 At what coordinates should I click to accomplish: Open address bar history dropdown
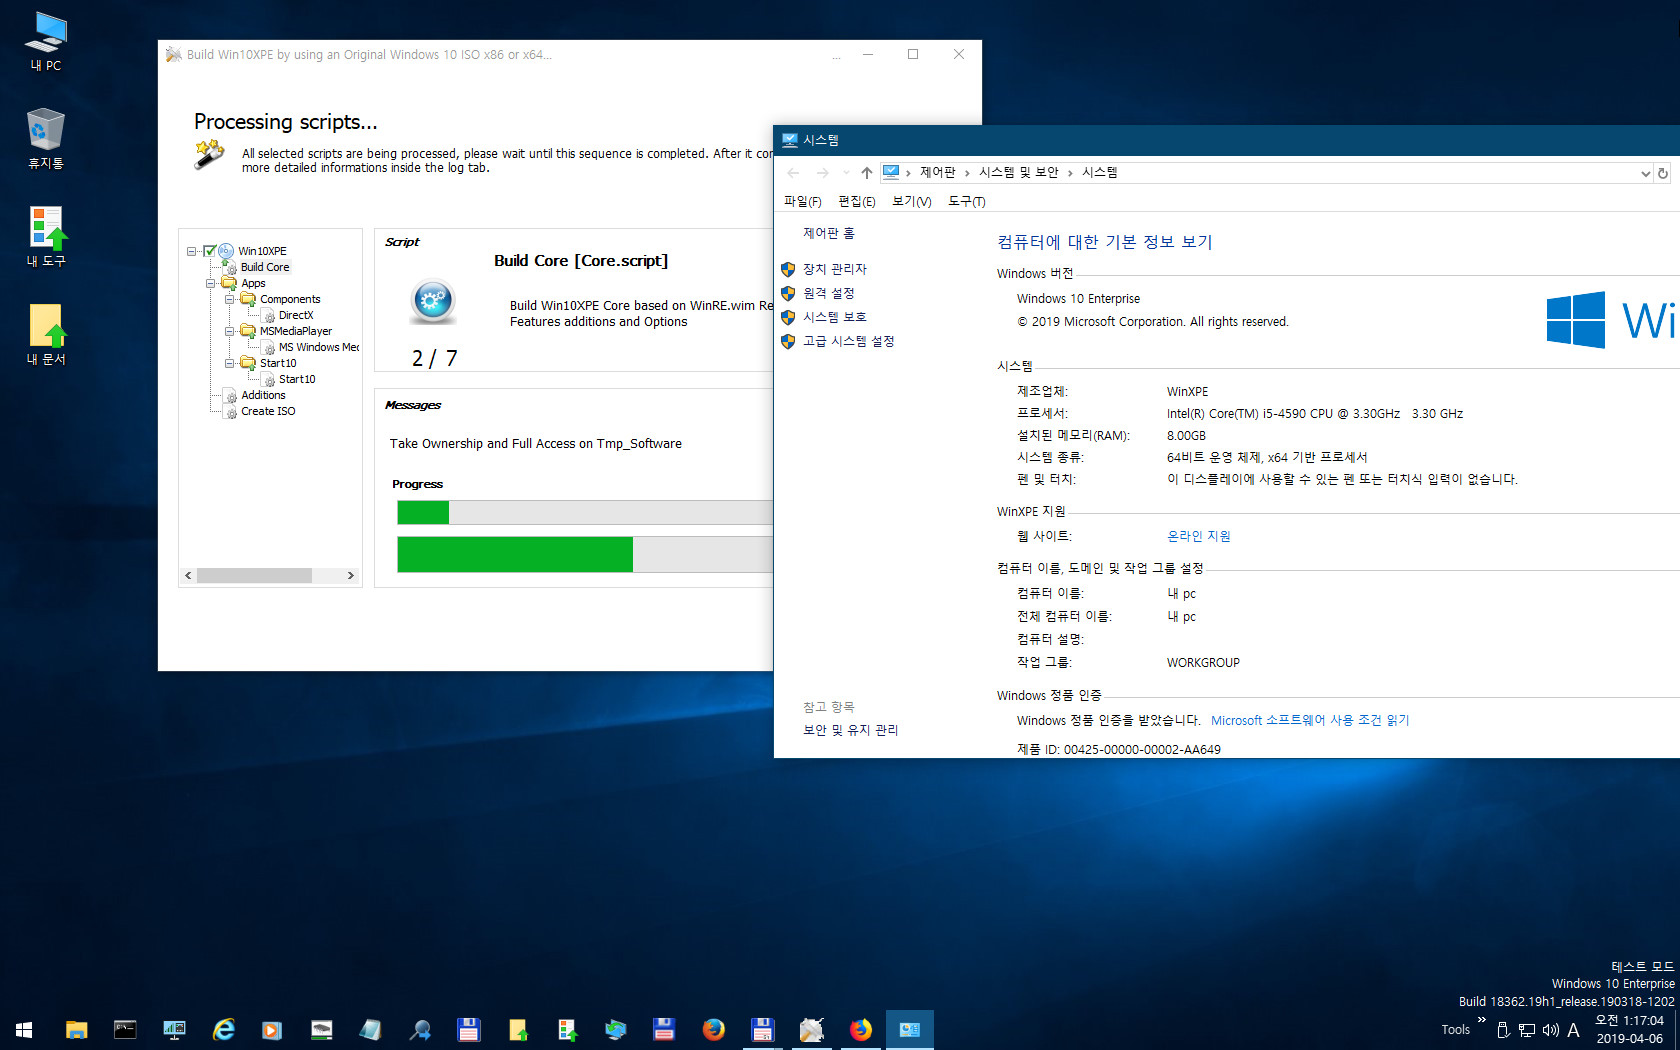[x=1645, y=173]
